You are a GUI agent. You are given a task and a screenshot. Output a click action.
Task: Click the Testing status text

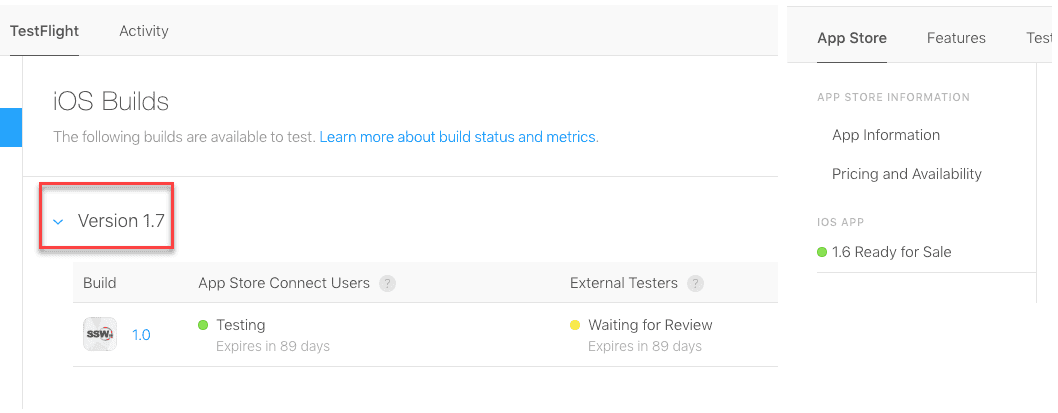coord(240,325)
